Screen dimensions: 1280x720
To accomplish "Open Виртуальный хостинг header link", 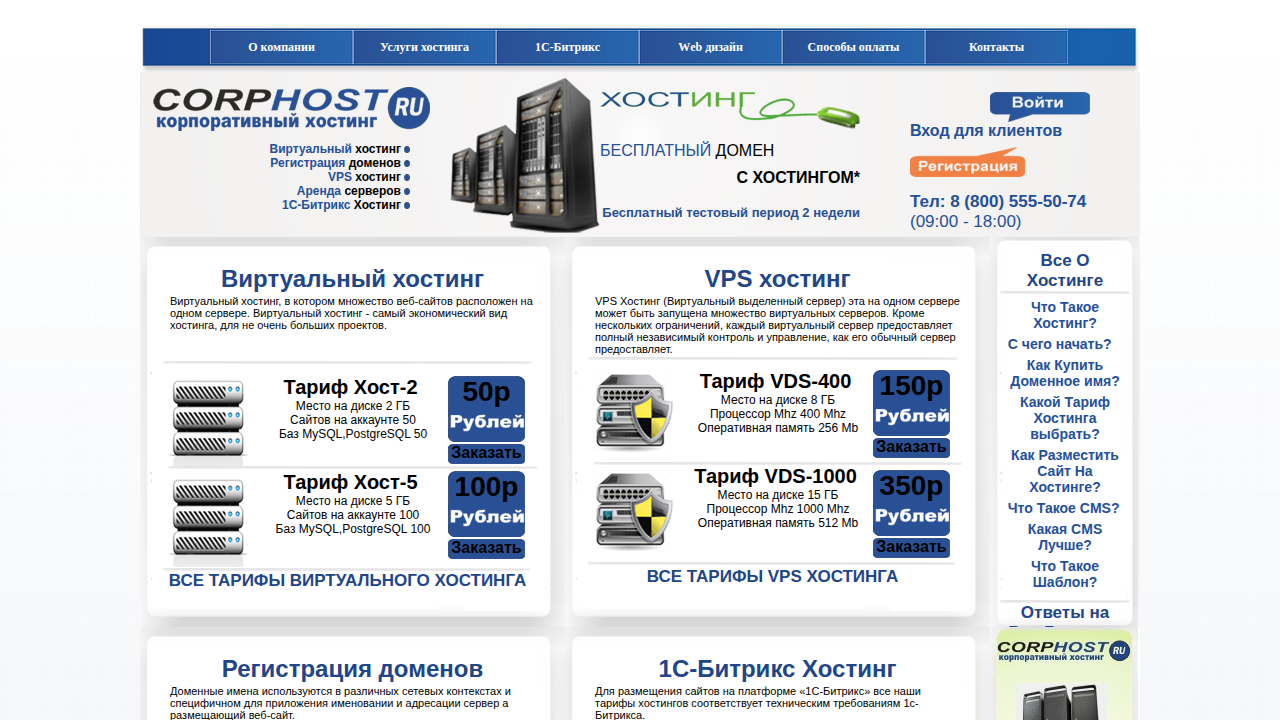I will 335,149.
